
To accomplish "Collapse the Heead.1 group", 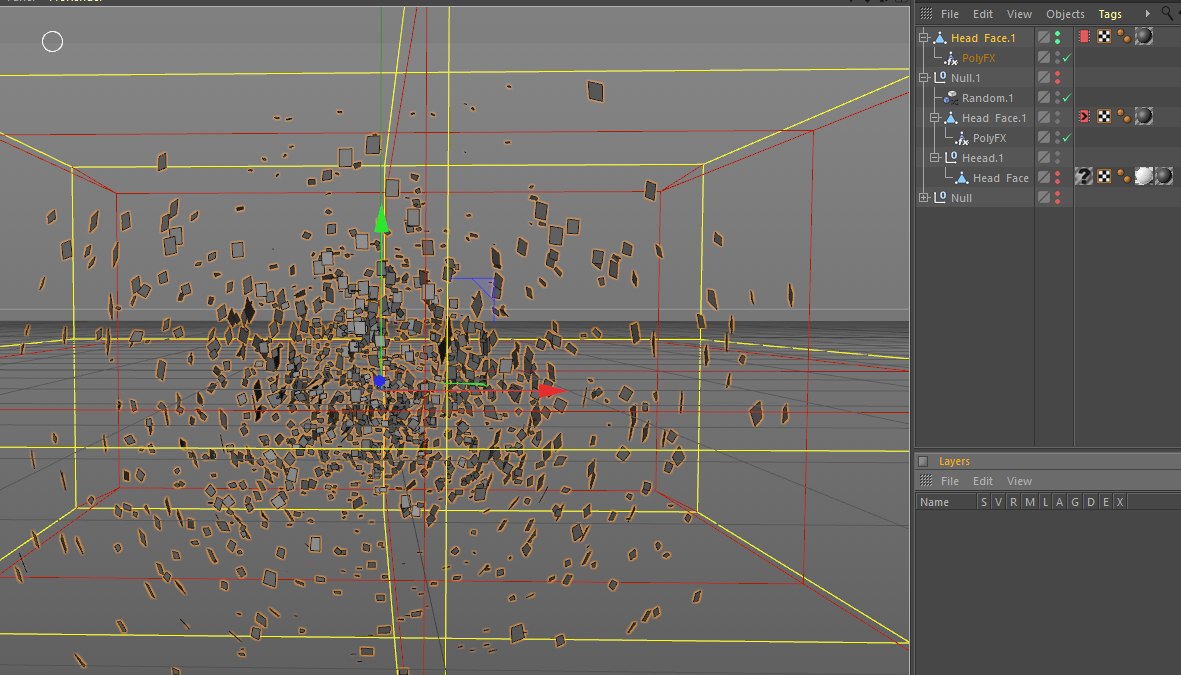I will click(x=934, y=157).
